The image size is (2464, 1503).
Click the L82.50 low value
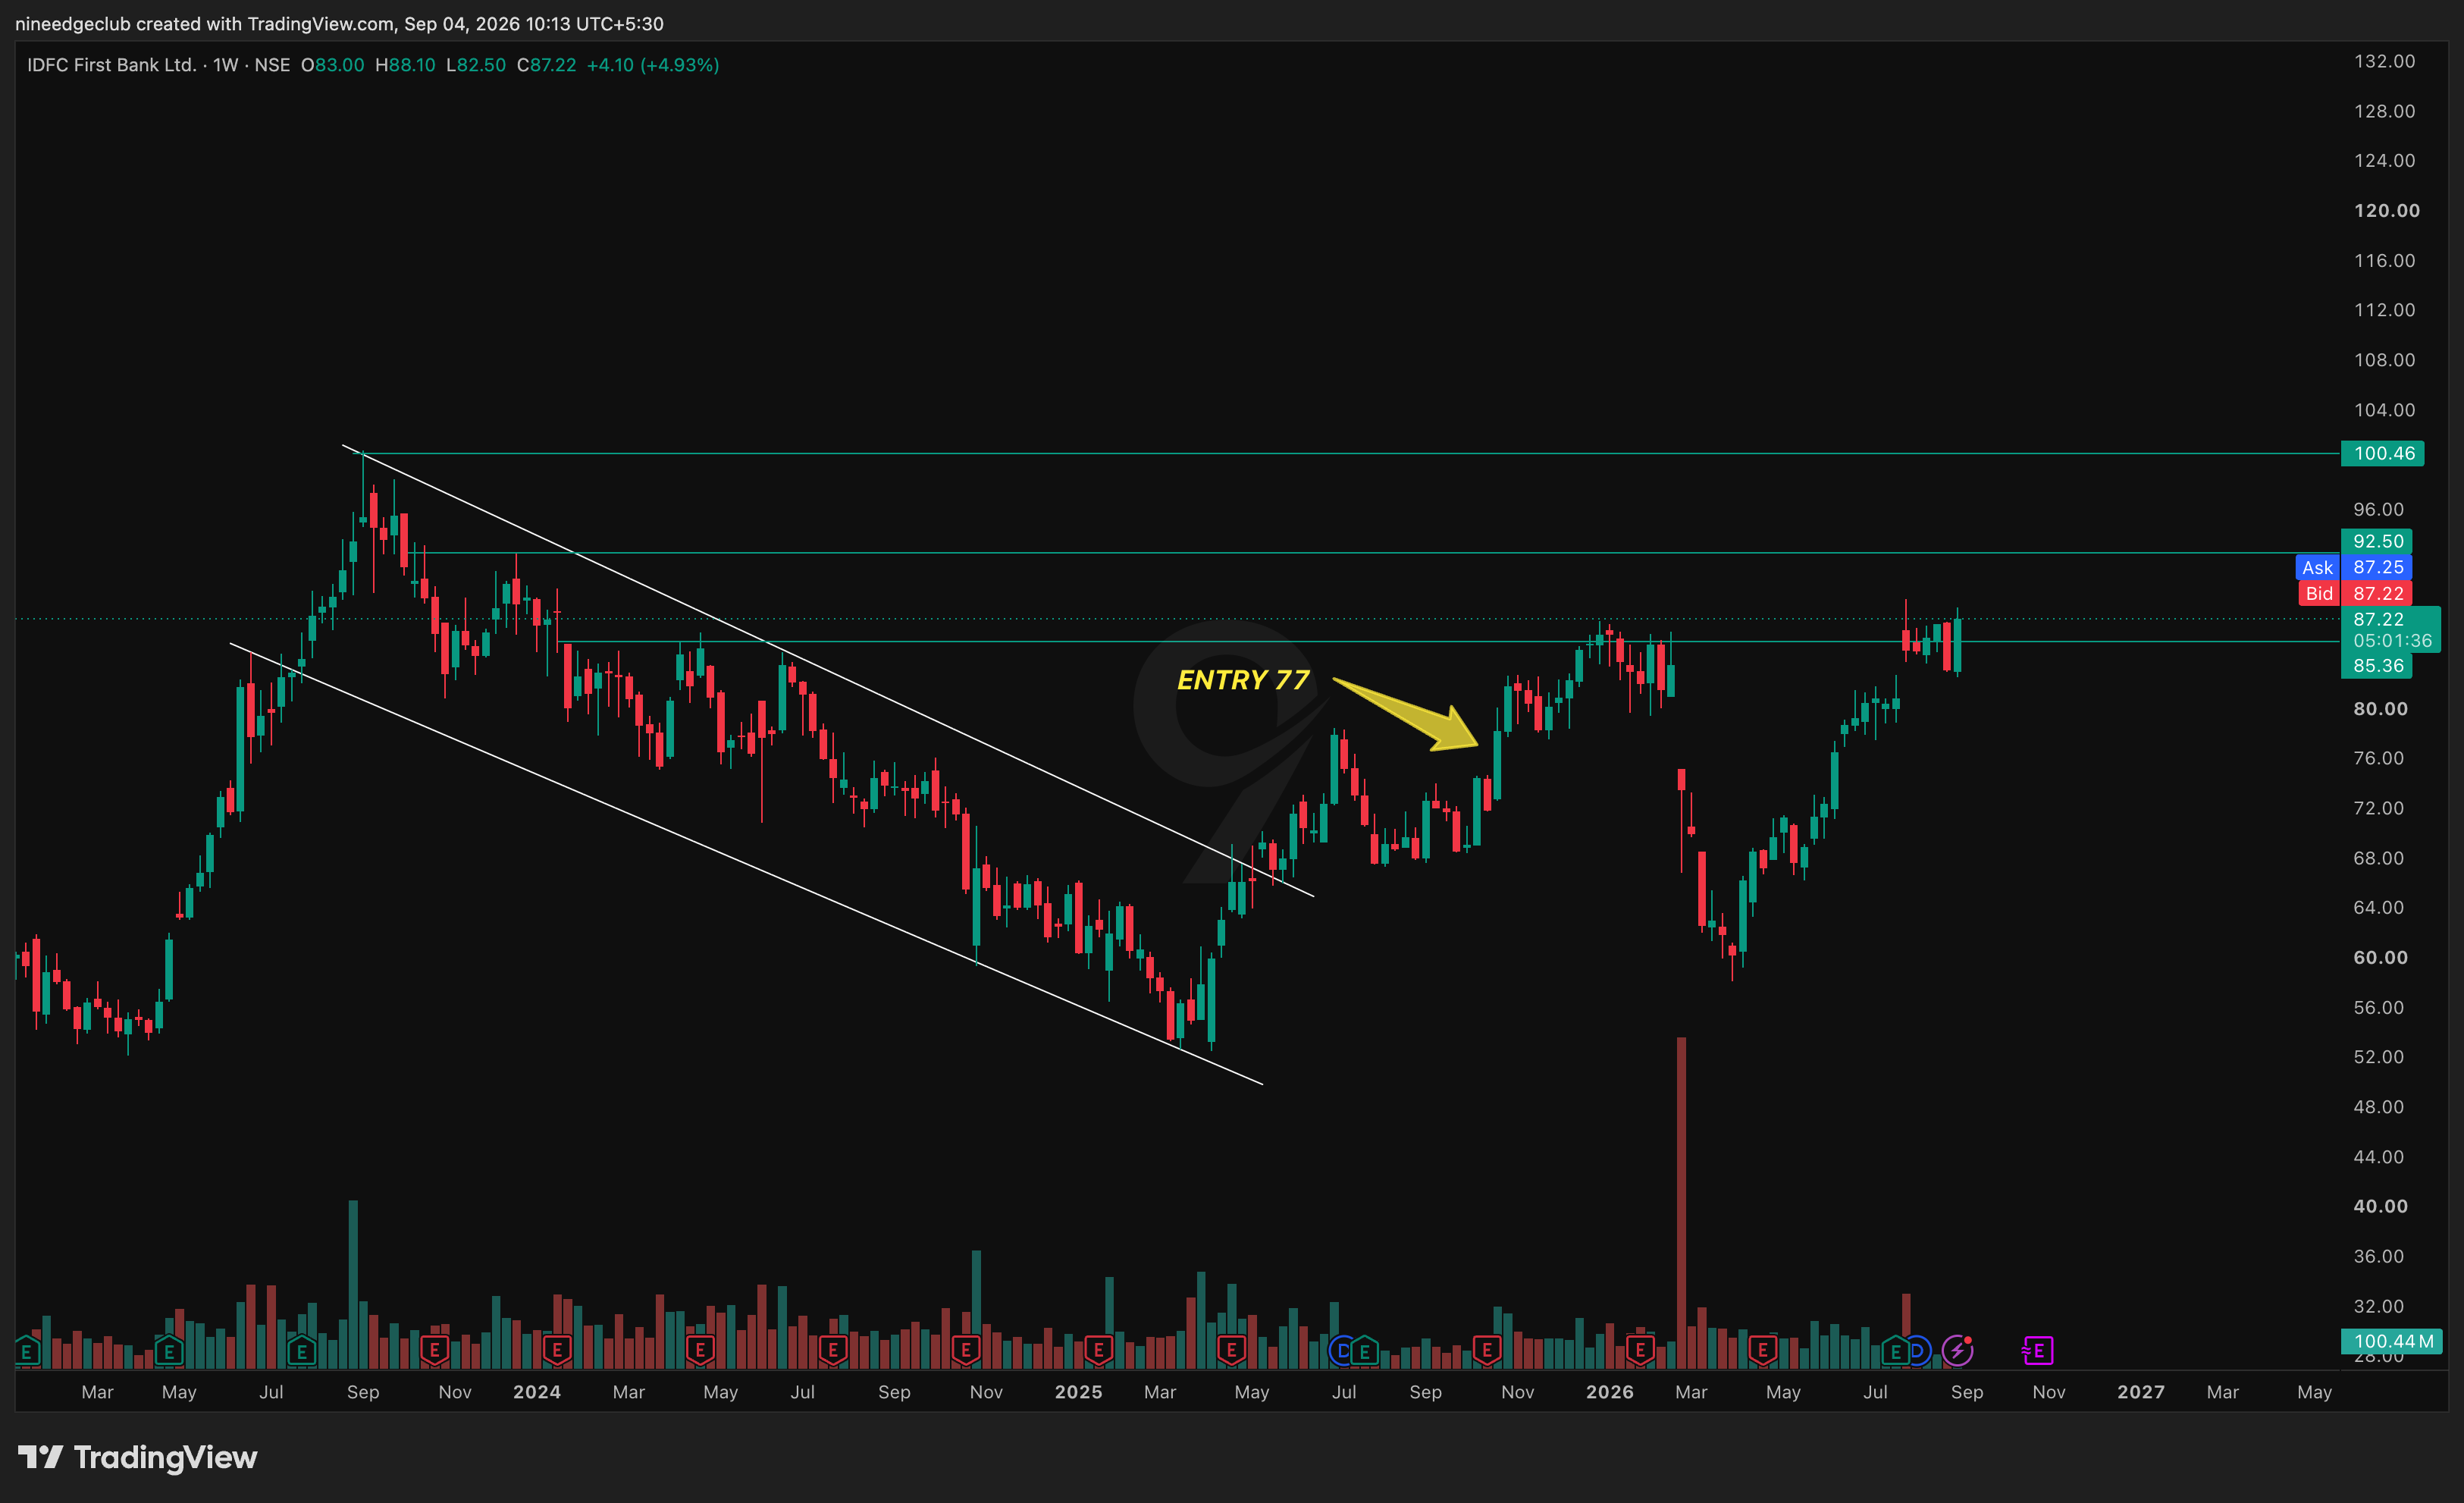tap(476, 65)
